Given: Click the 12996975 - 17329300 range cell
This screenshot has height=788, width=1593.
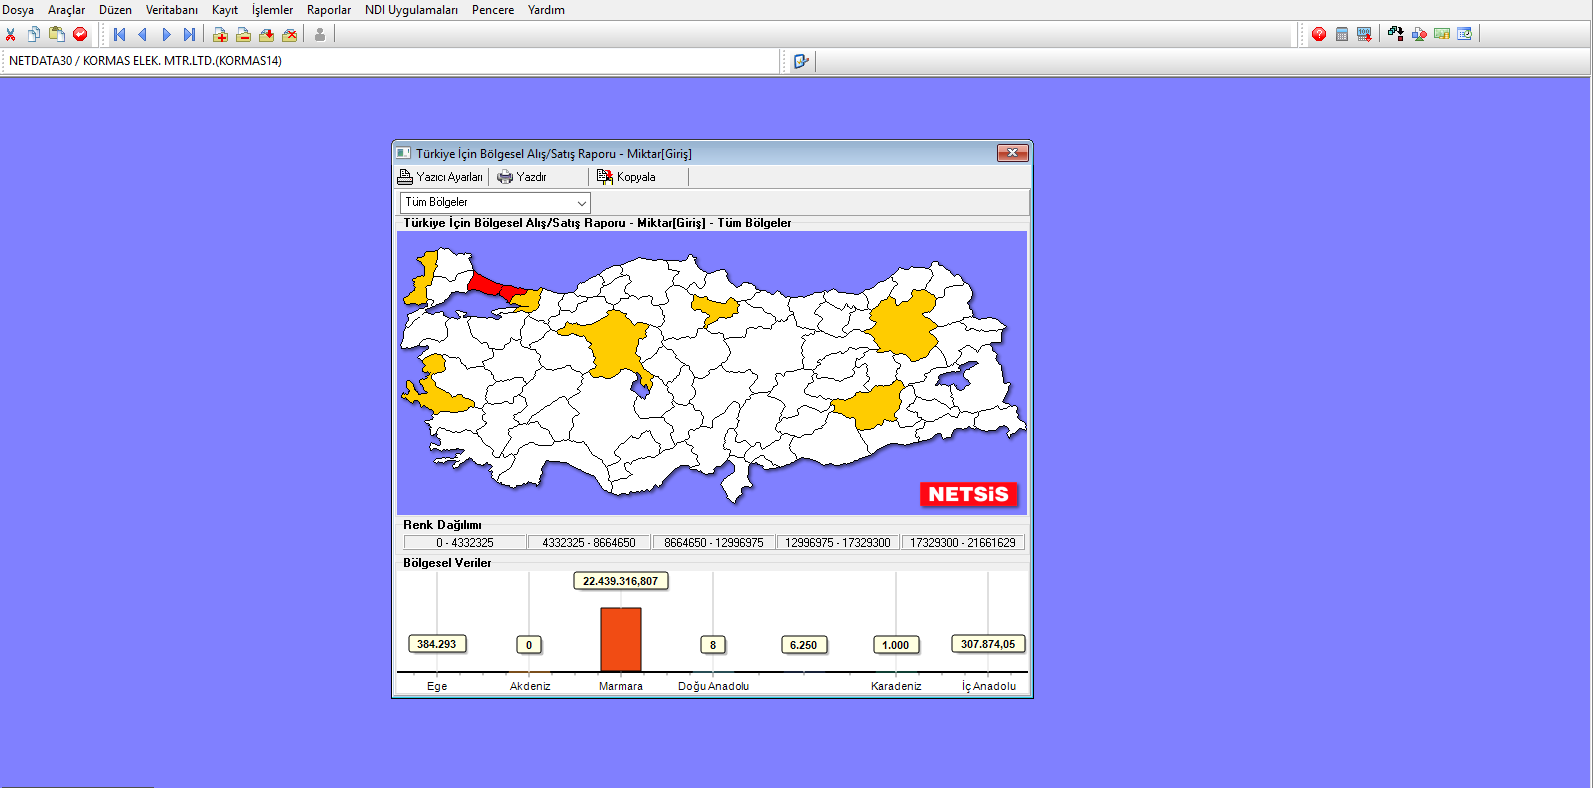Looking at the screenshot, I should (x=838, y=543).
